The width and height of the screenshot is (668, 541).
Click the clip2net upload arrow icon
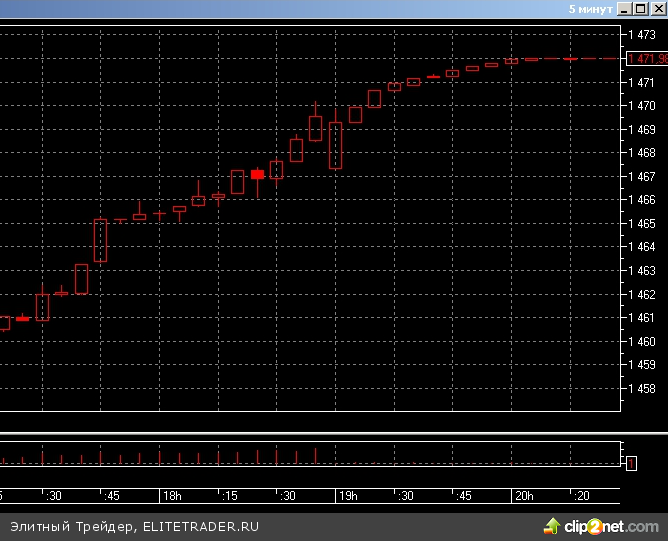(551, 525)
